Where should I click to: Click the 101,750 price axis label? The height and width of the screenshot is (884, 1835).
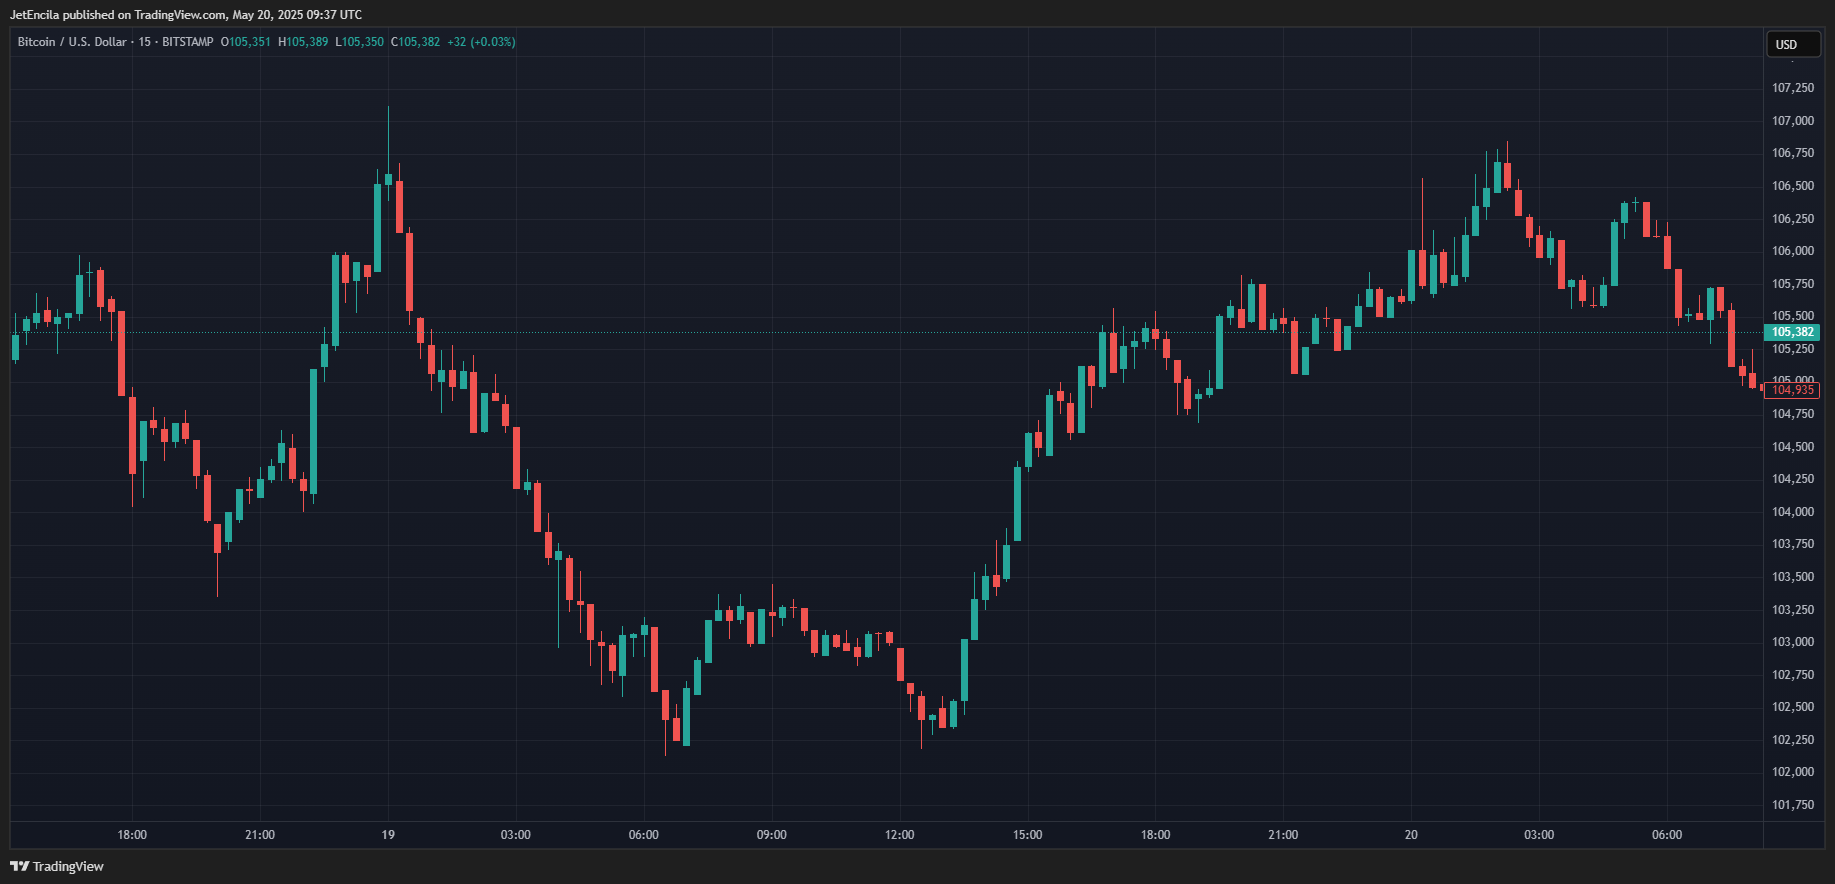coord(1792,805)
